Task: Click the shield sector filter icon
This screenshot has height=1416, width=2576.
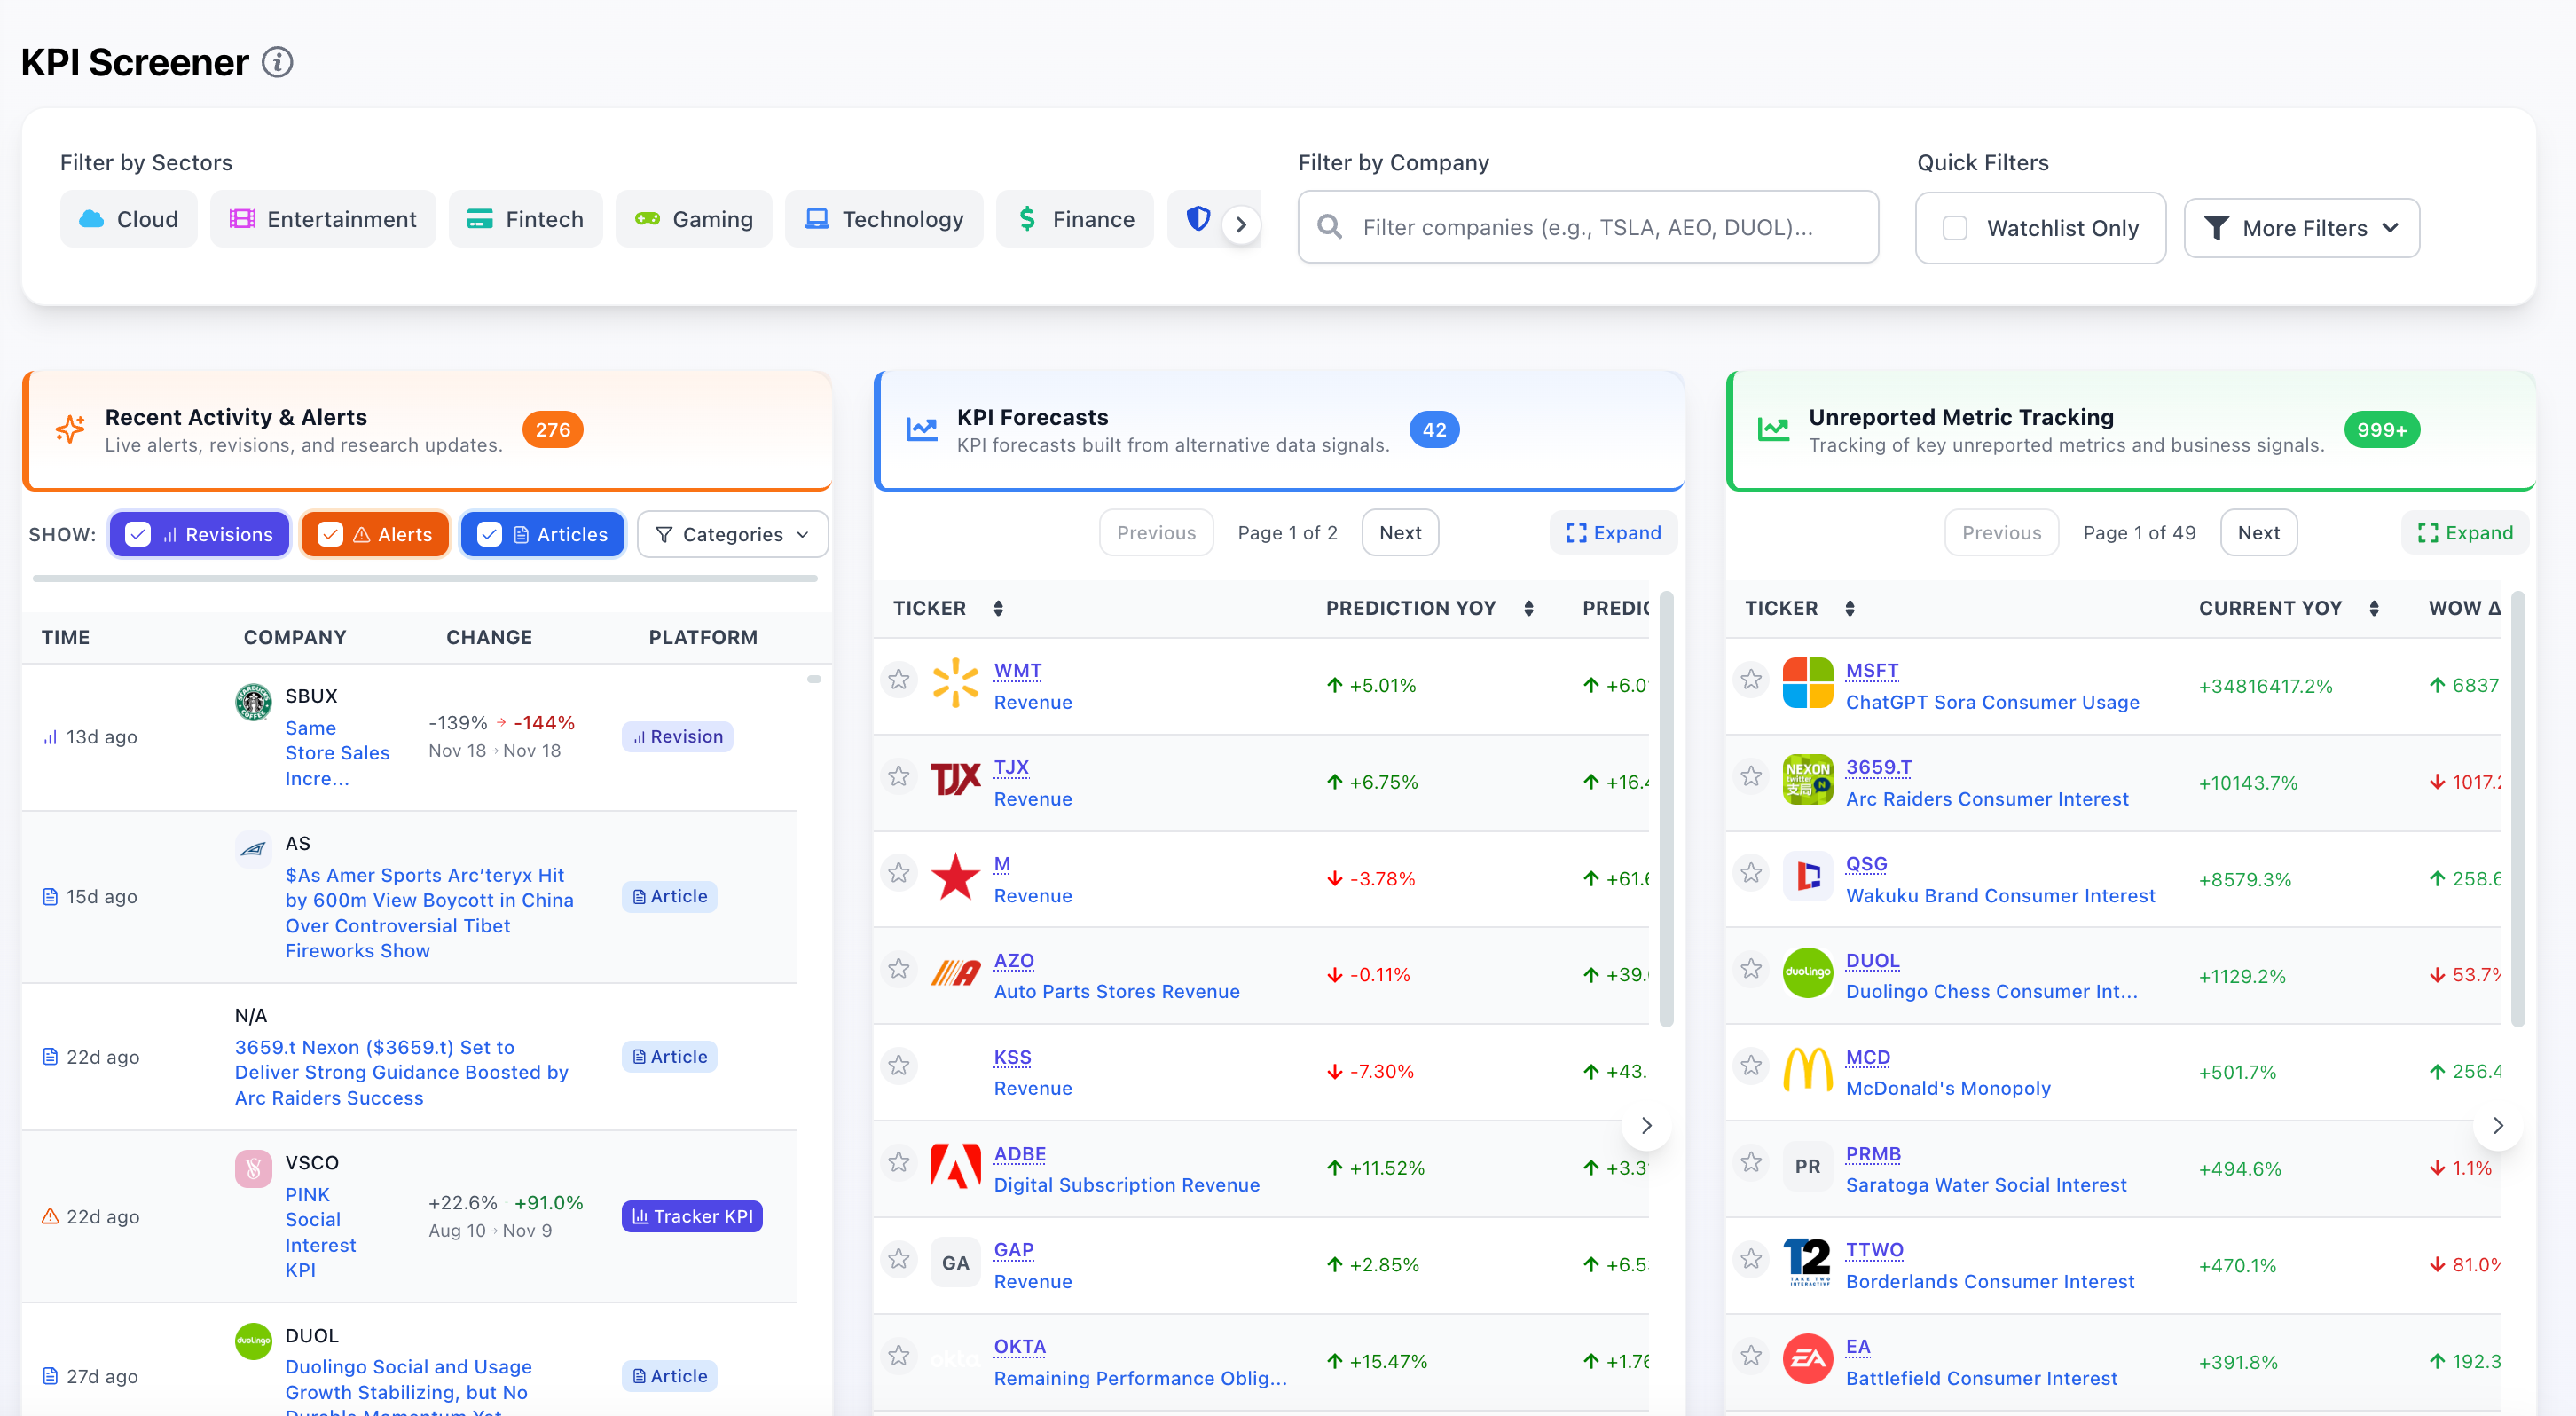Action: pyautogui.click(x=1198, y=218)
